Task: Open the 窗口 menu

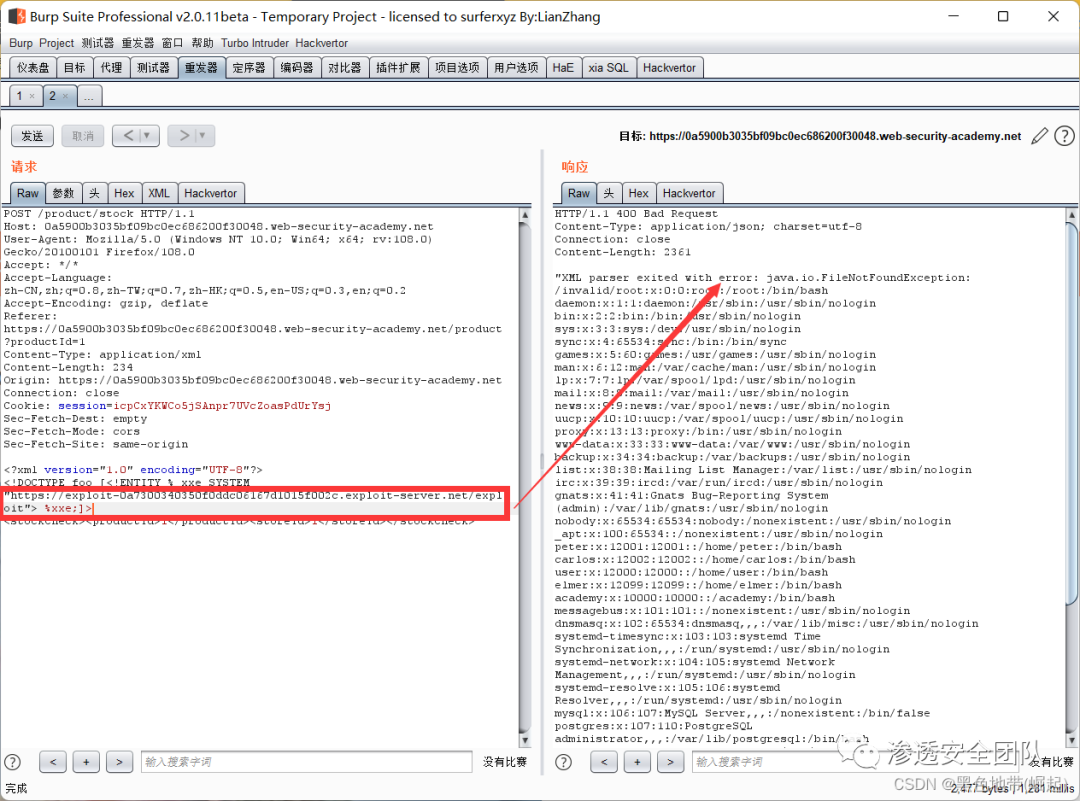Action: coord(172,43)
